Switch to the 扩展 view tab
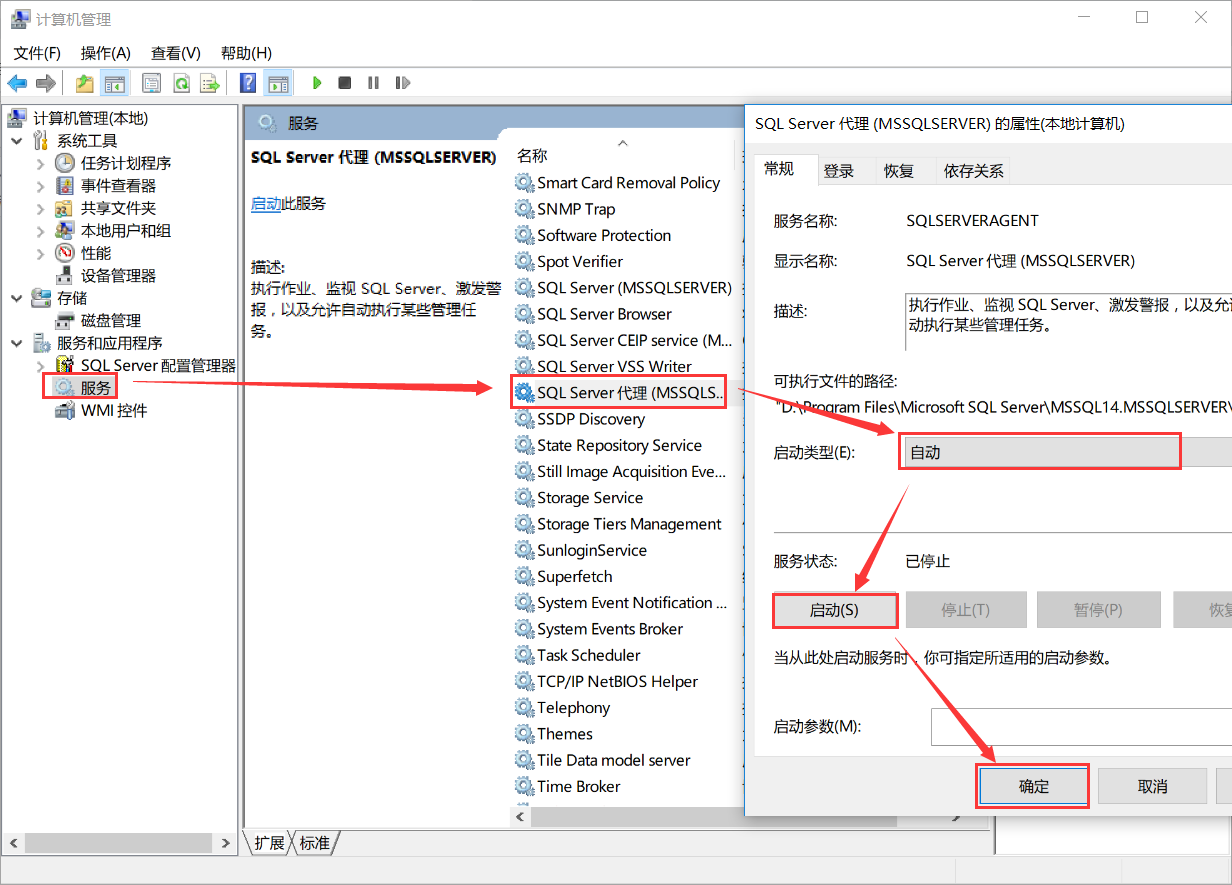Viewport: 1232px width, 885px height. (270, 843)
